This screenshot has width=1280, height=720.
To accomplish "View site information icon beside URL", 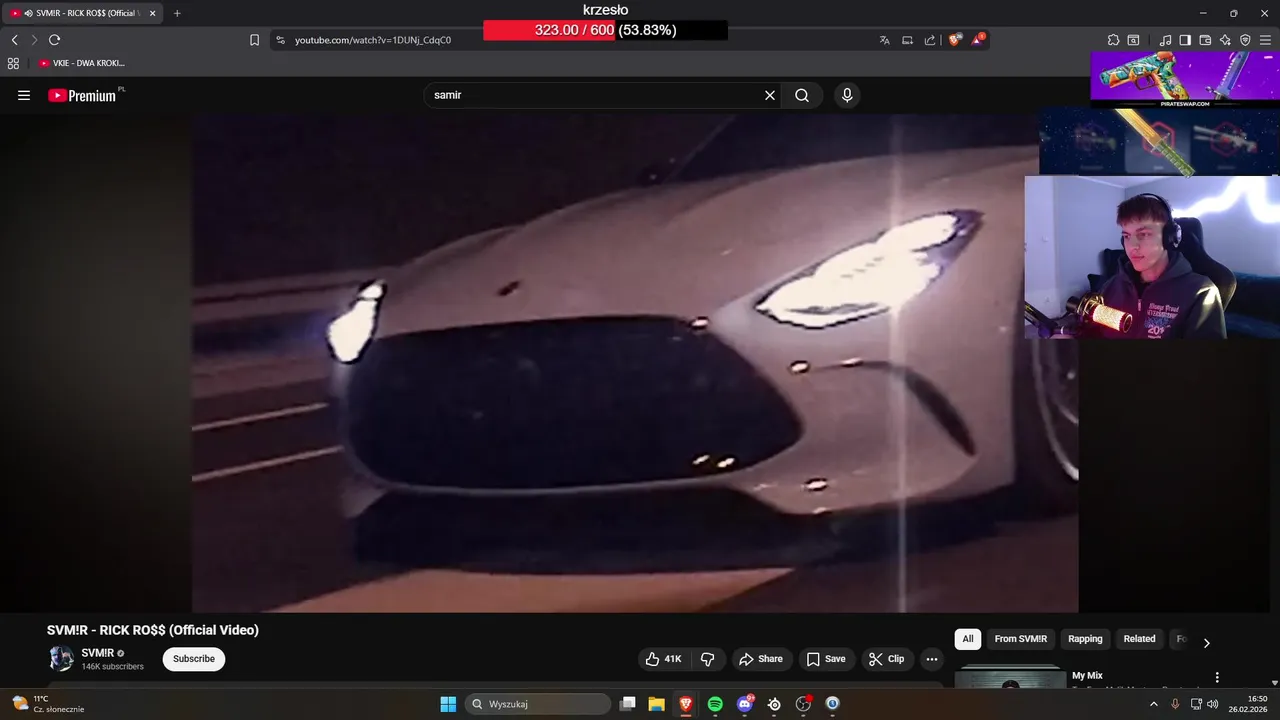I will [281, 40].
